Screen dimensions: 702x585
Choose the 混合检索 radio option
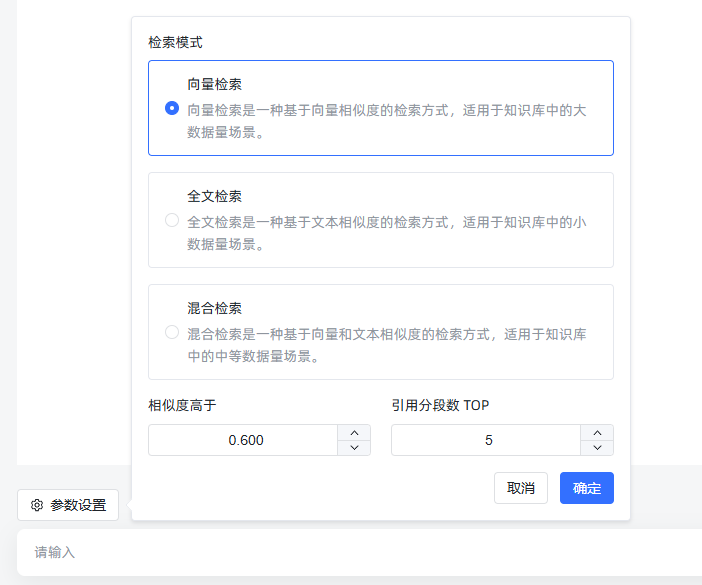172,332
